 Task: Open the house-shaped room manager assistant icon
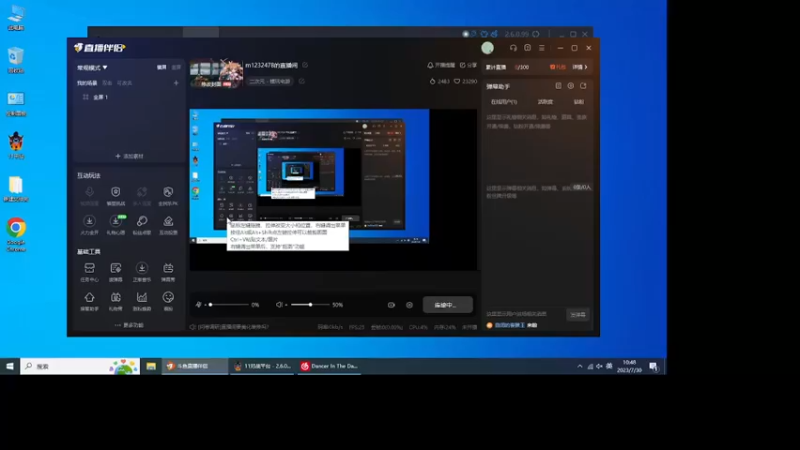[x=89, y=297]
